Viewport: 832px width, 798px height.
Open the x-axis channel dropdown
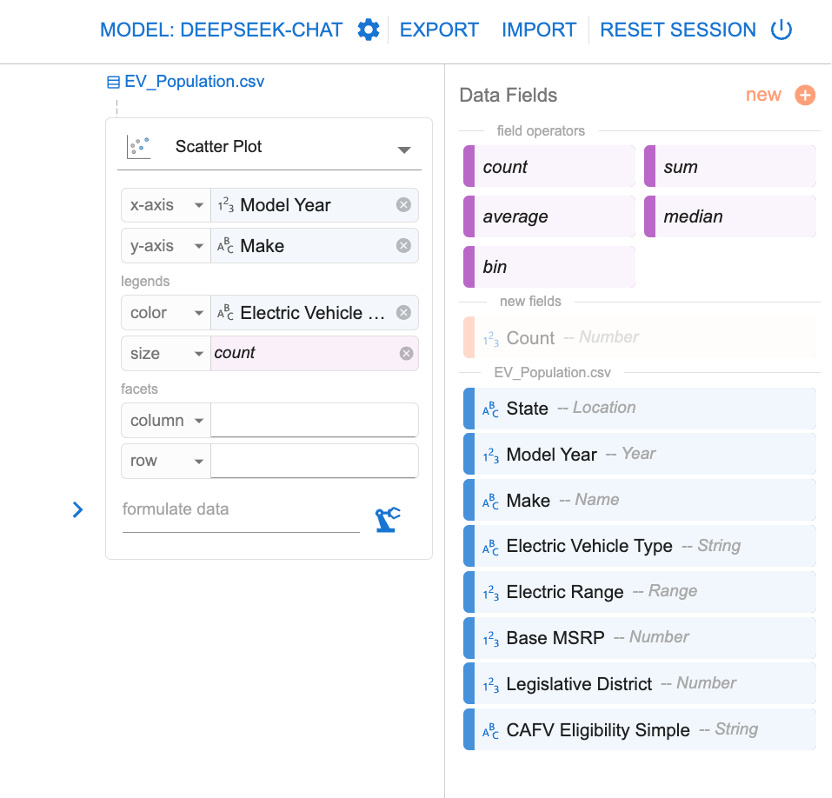(165, 205)
